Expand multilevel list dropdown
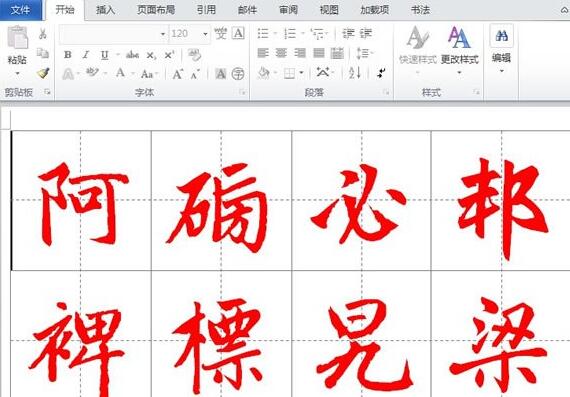The height and width of the screenshot is (397, 570). [327, 34]
